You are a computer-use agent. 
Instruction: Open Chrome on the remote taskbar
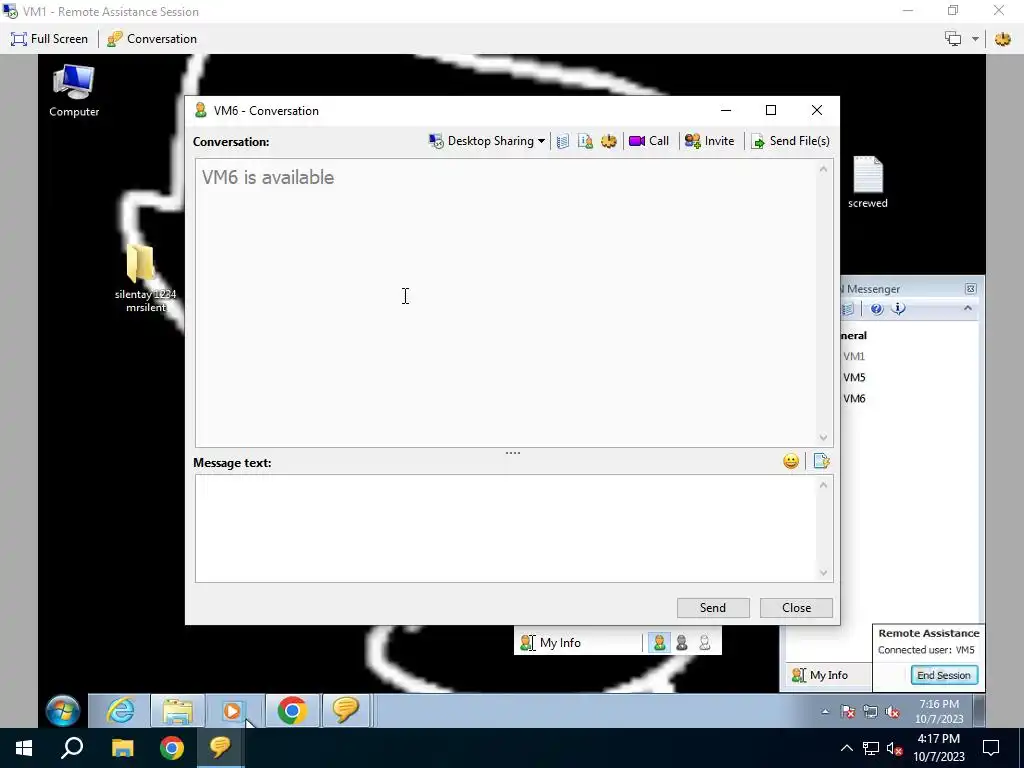(x=293, y=711)
